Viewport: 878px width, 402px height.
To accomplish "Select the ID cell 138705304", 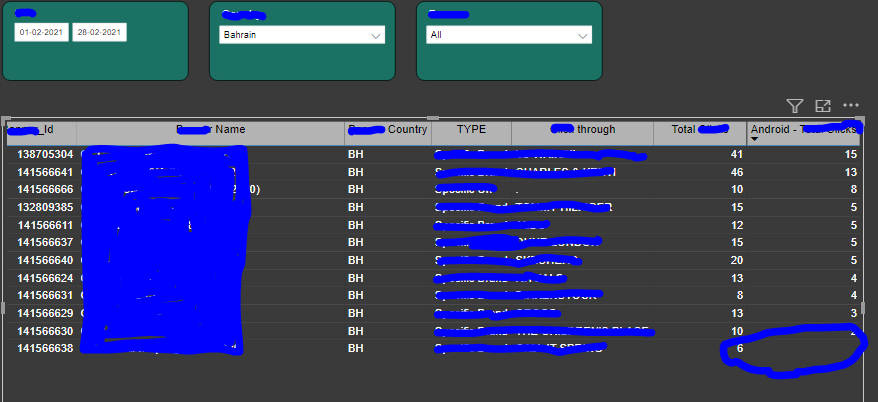I will [x=45, y=155].
